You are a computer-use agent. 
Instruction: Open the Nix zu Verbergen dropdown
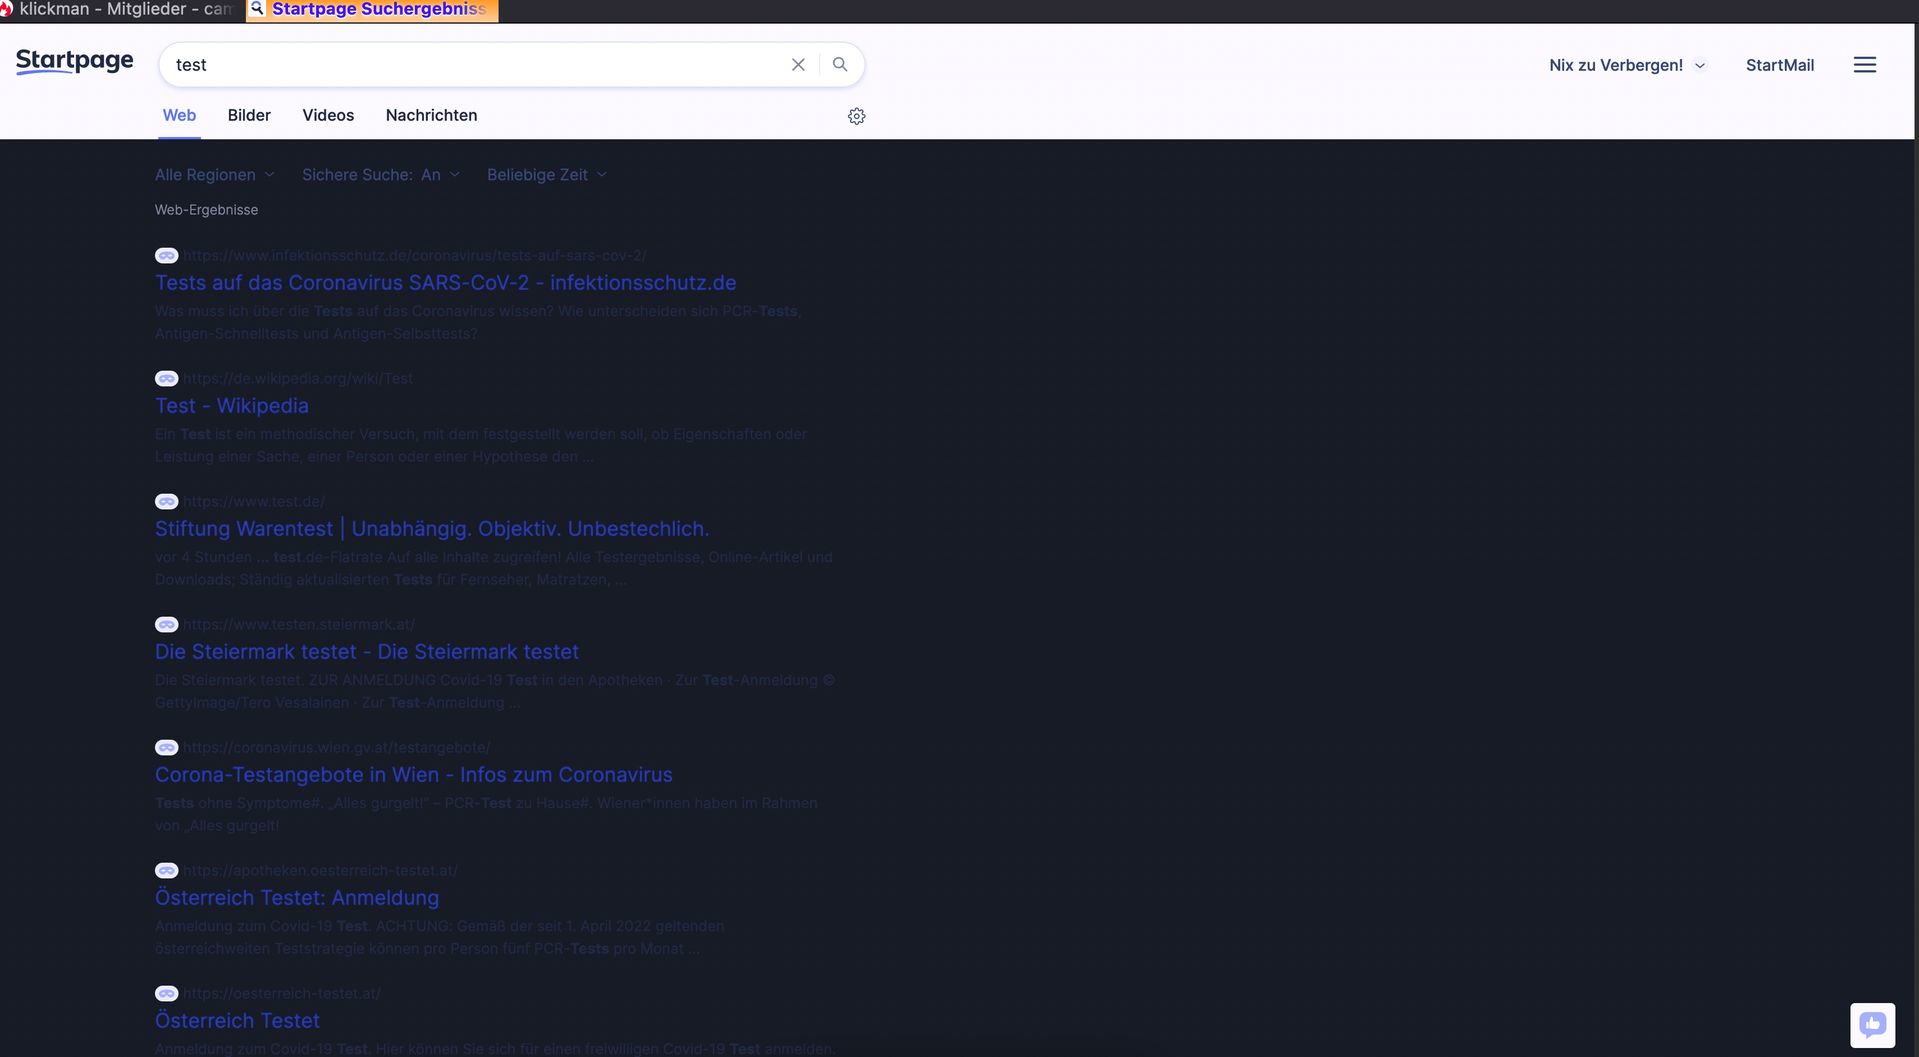click(1627, 65)
